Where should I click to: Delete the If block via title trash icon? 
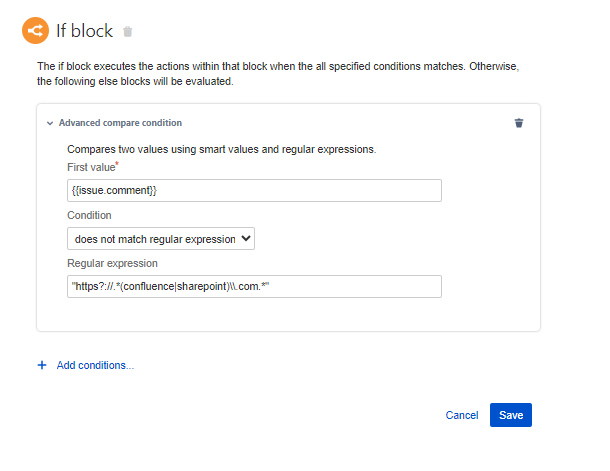[127, 32]
